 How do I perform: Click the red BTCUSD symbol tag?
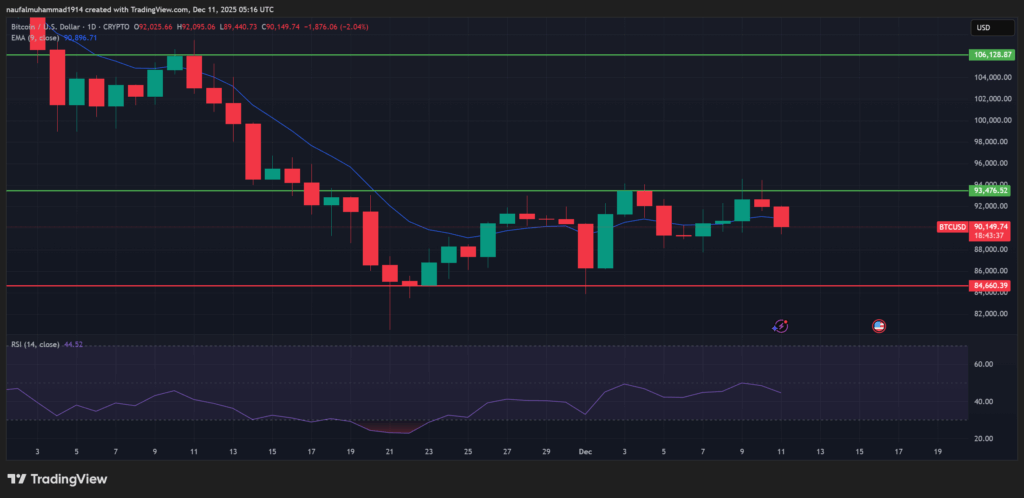coord(952,227)
